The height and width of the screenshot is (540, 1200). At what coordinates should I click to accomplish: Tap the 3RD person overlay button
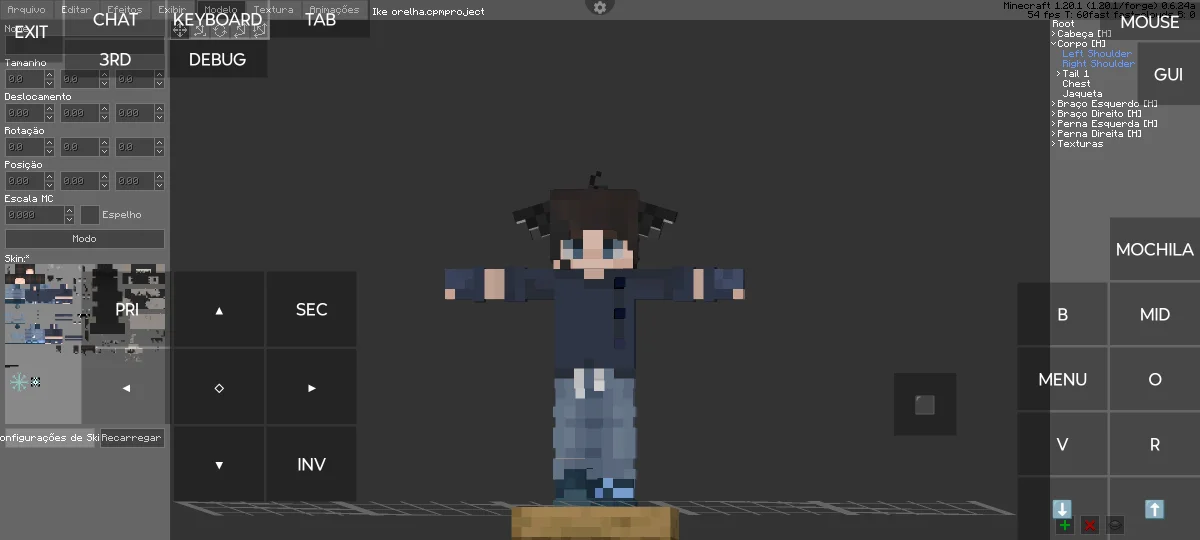pos(115,59)
